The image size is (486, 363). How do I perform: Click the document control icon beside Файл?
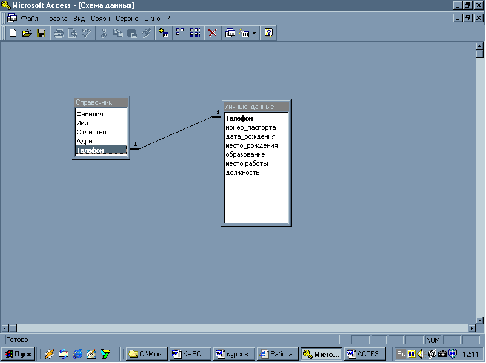[x=12, y=18]
